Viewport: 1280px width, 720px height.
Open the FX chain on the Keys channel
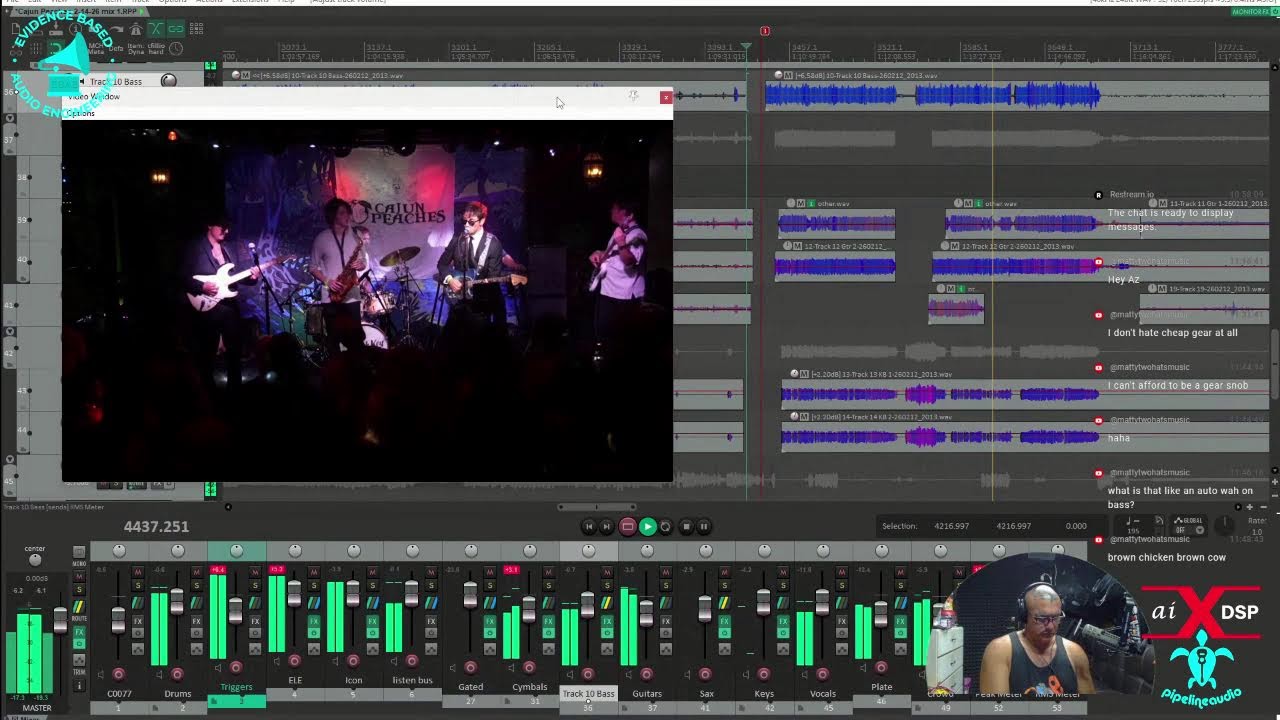click(783, 621)
